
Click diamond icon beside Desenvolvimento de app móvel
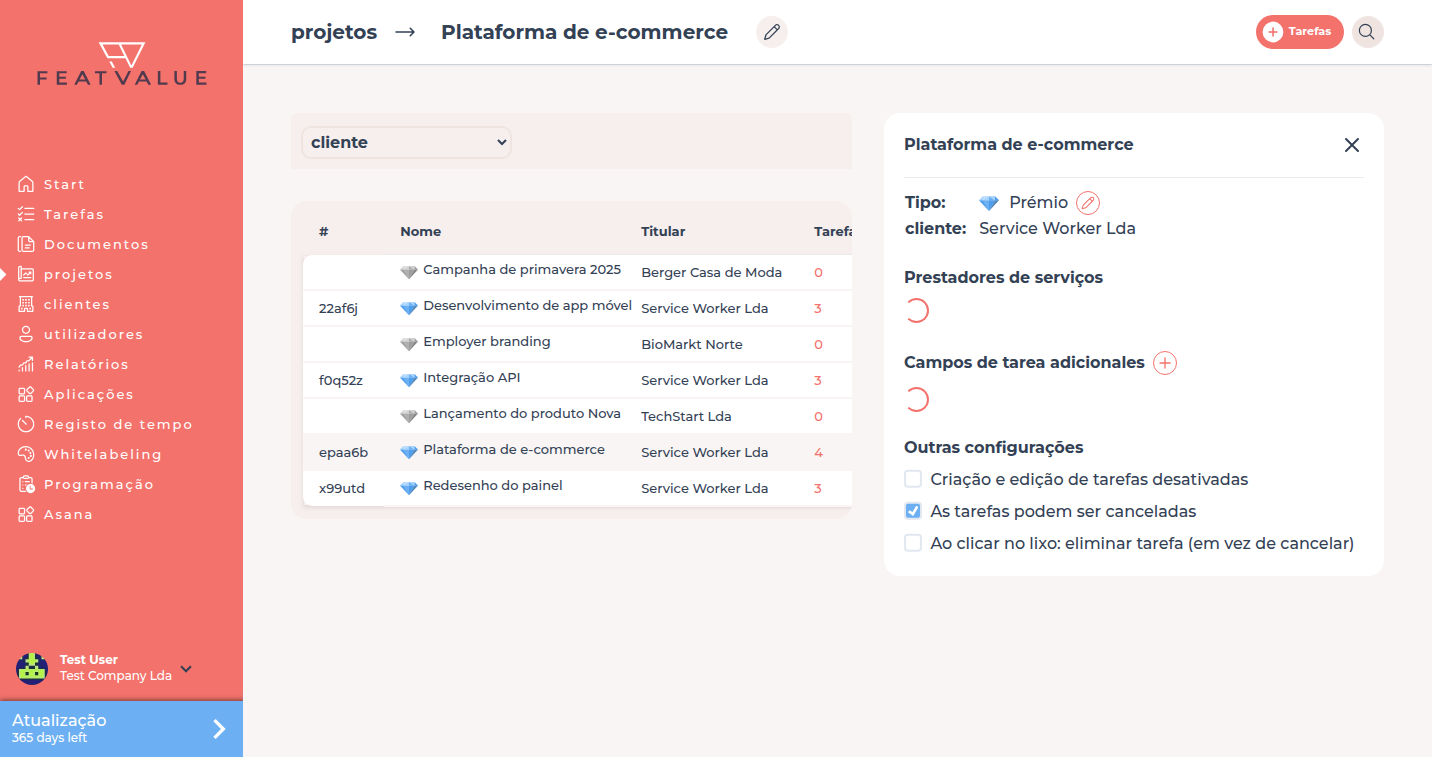point(408,308)
